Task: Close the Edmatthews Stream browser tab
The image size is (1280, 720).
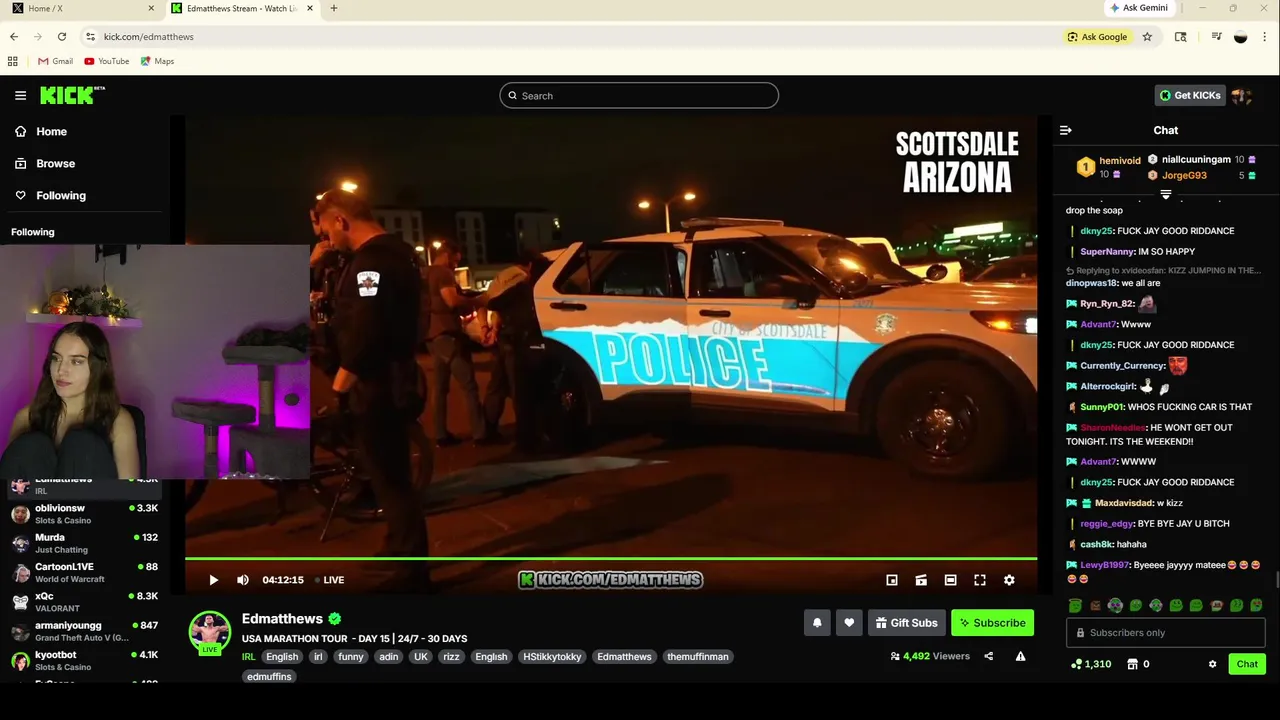Action: click(x=310, y=8)
